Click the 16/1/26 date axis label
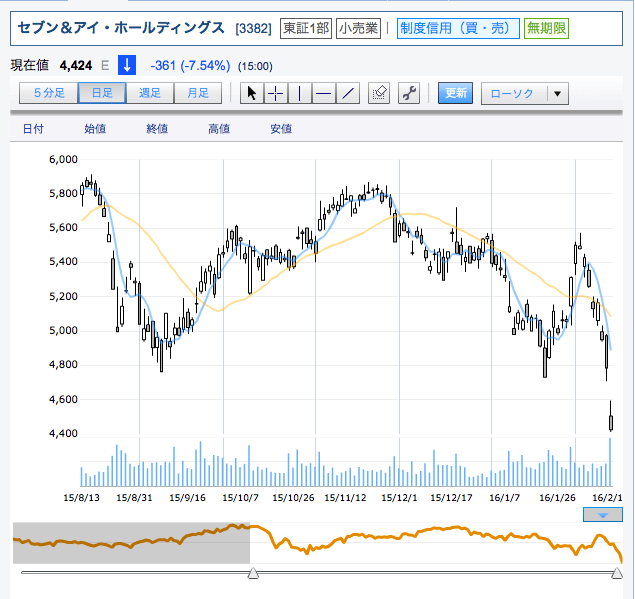Viewport: 635px width, 599px height. click(557, 498)
